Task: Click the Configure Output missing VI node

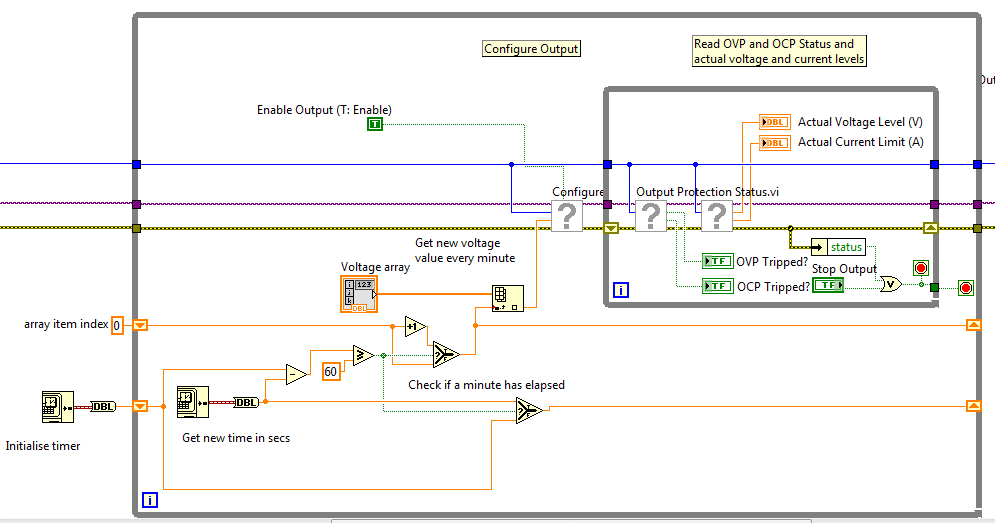Action: pyautogui.click(x=567, y=216)
